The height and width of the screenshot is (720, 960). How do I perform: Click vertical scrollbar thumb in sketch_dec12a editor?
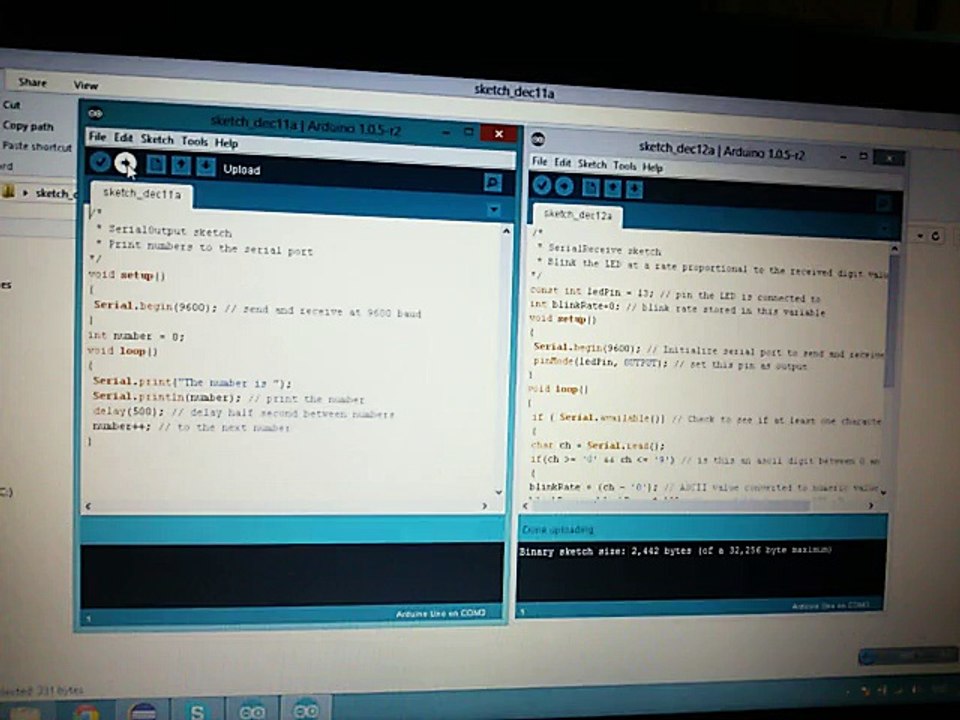point(891,320)
